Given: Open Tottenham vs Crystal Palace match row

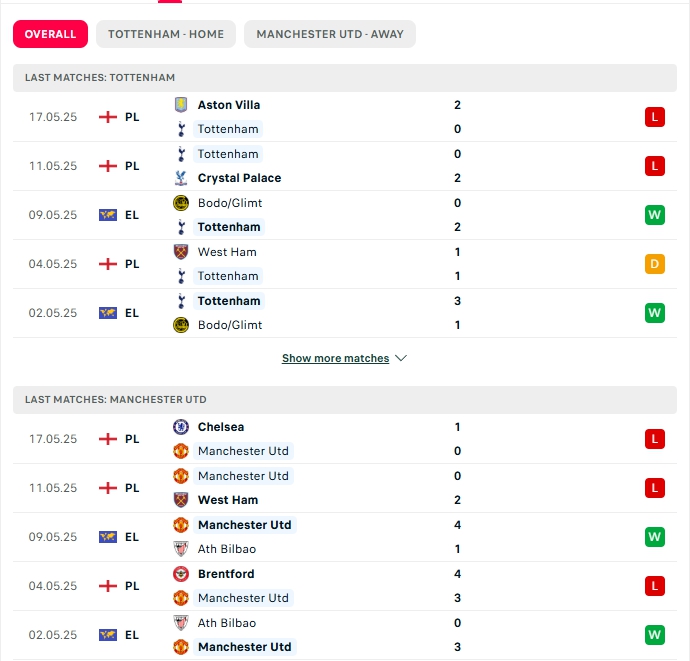Looking at the screenshot, I should click(345, 166).
